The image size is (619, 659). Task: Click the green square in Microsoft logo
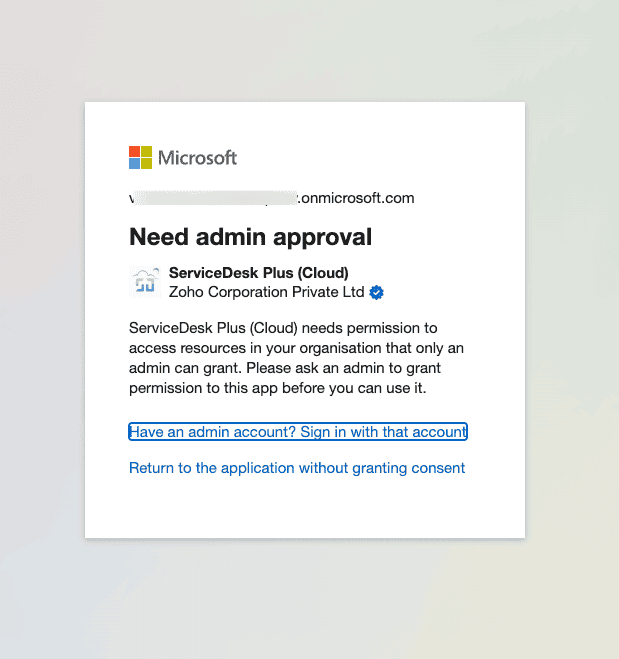[146, 152]
